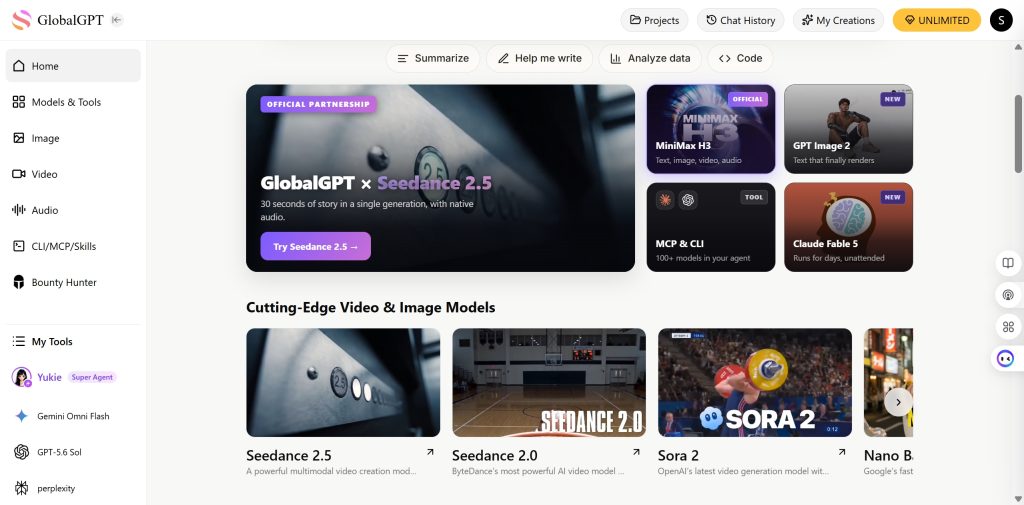Click the Super Agent badge

[92, 377]
